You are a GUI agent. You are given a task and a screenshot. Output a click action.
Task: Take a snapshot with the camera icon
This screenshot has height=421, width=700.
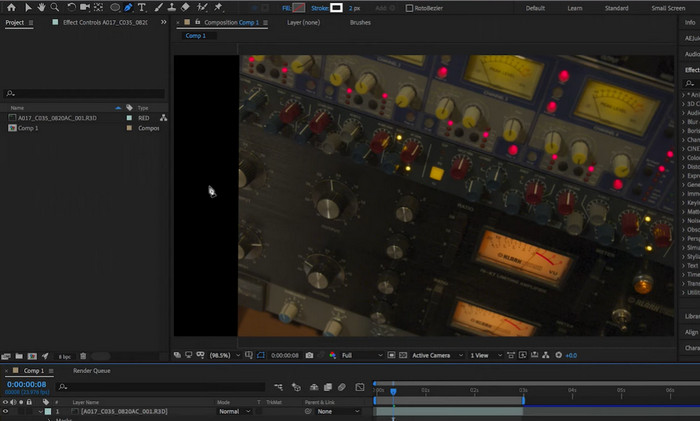(309, 355)
